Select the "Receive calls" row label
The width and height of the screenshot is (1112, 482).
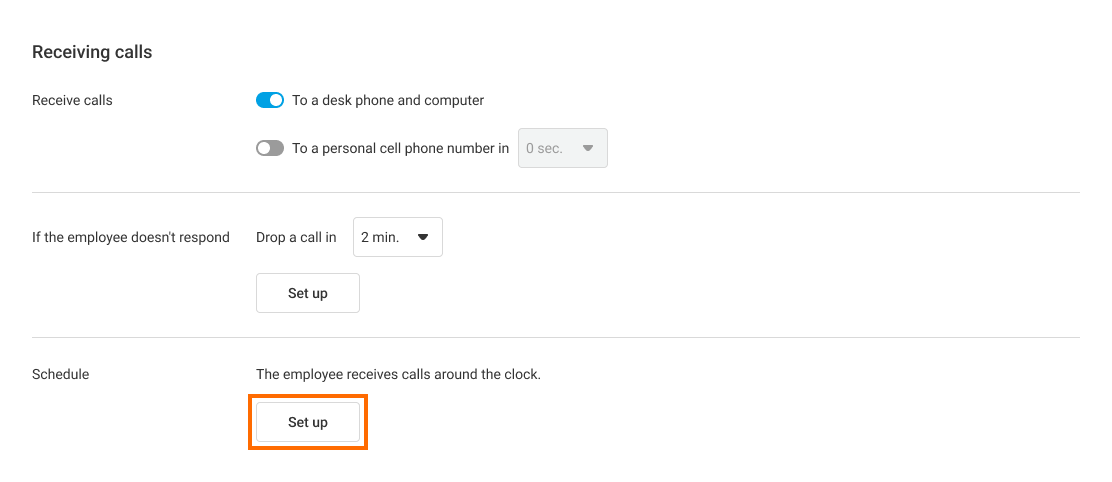(72, 100)
